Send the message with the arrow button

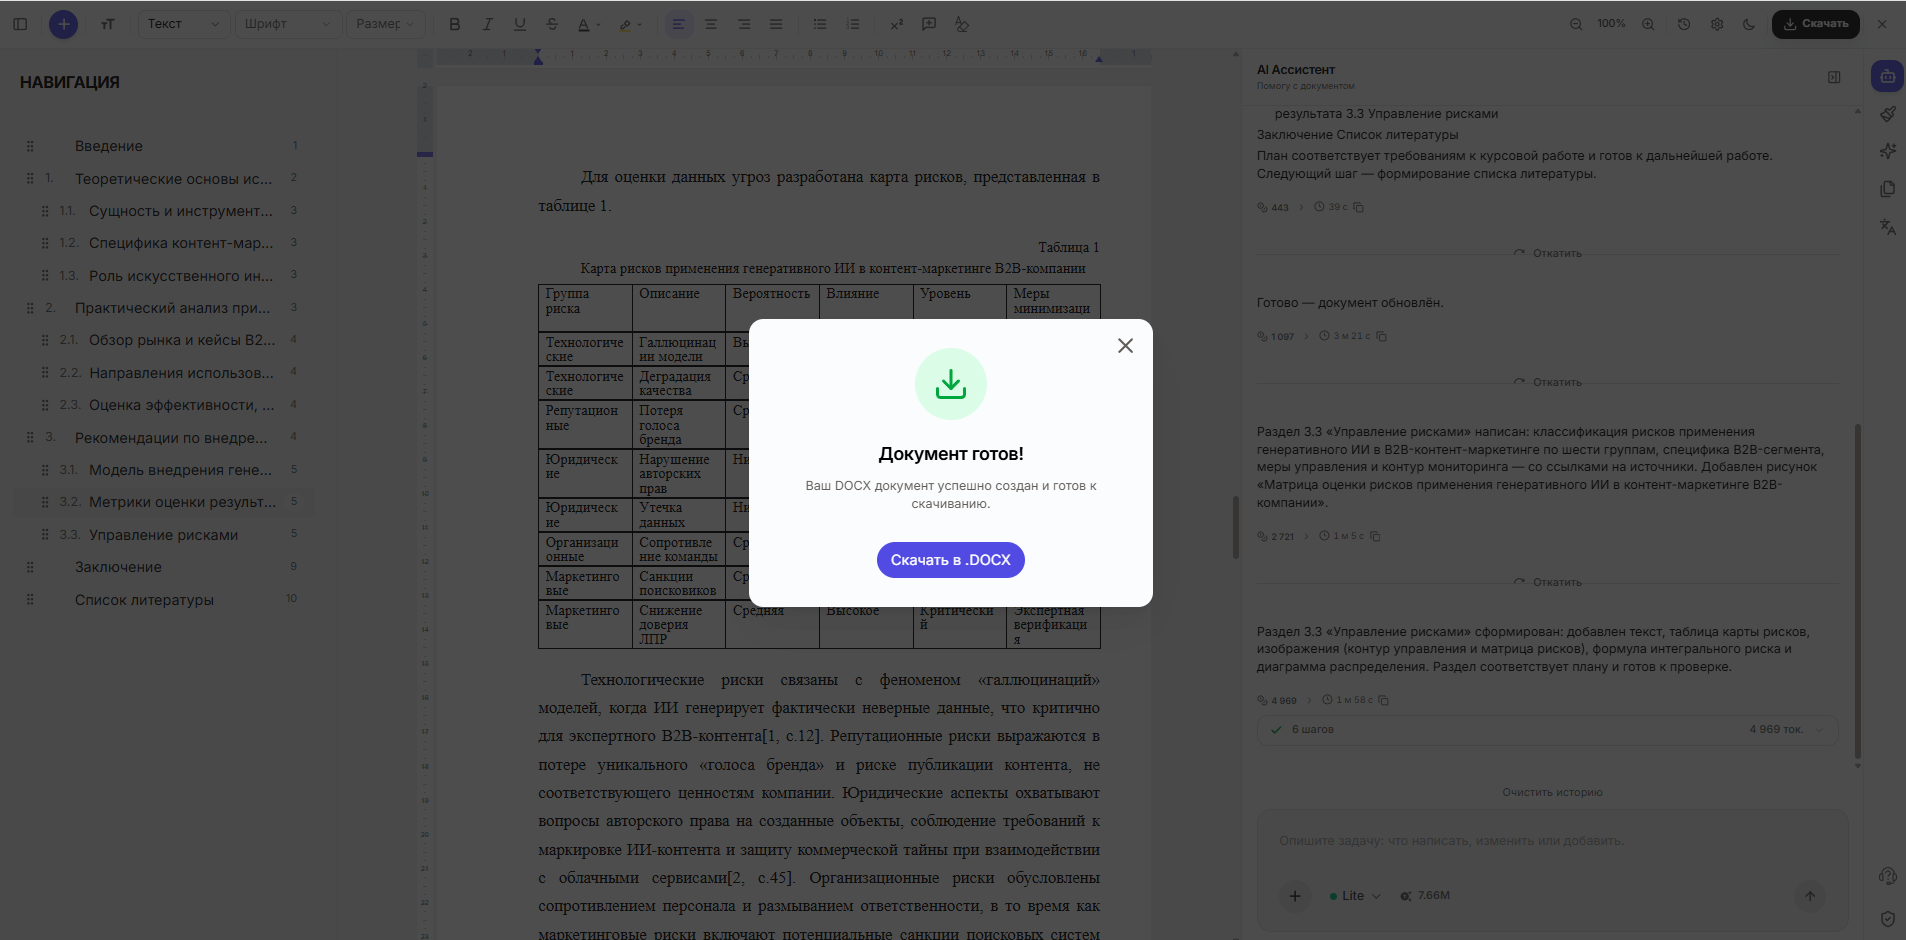[x=1810, y=896]
